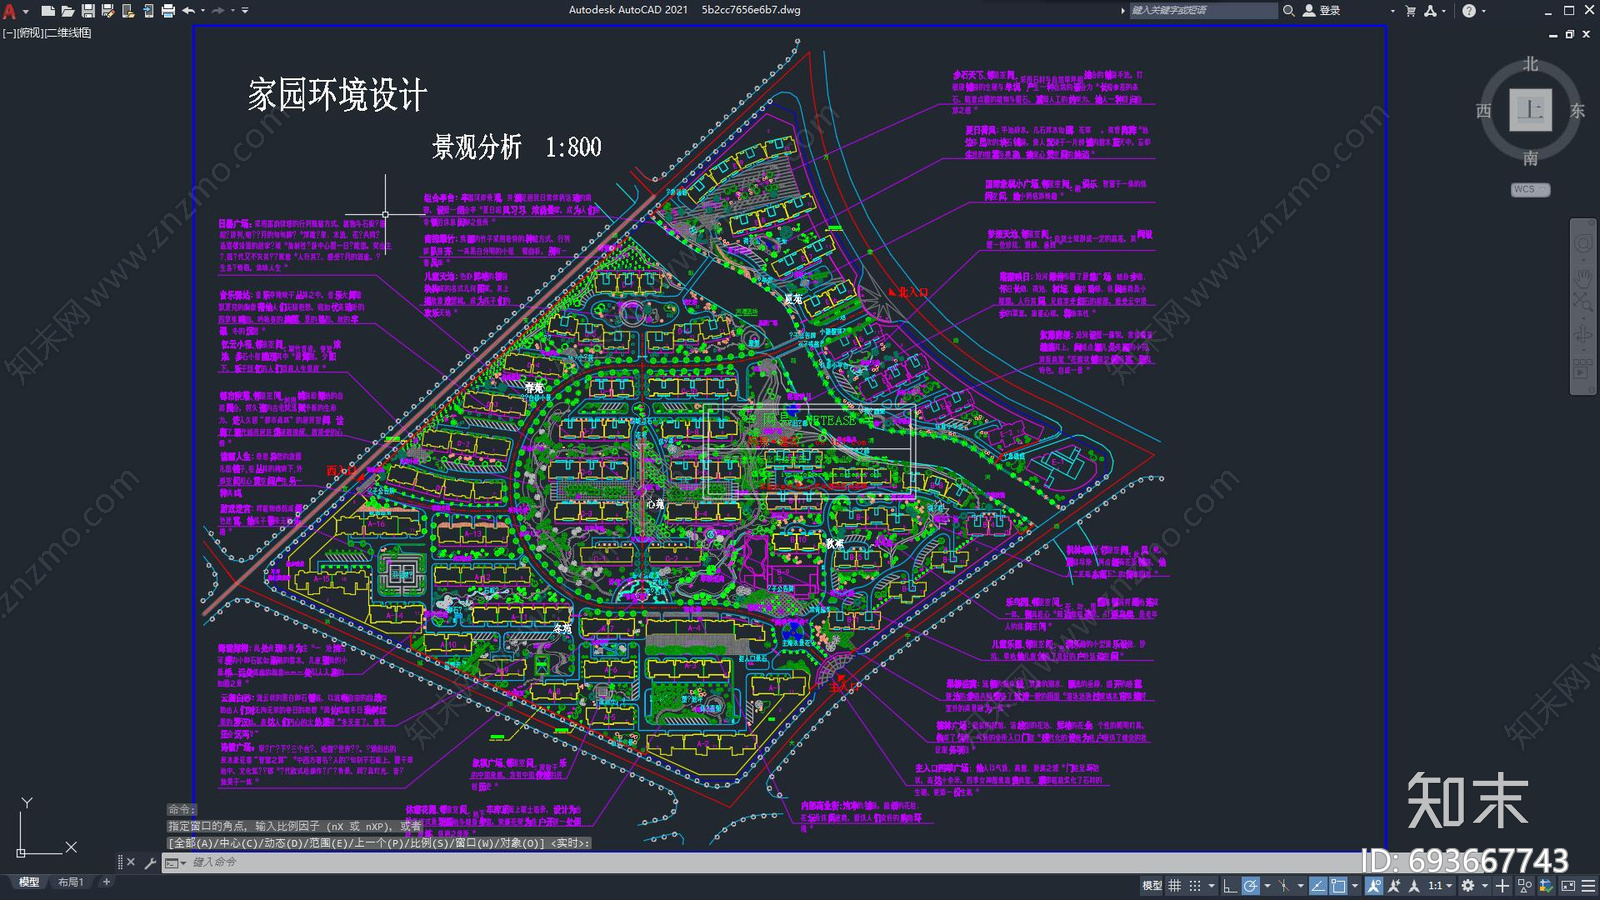
Task: Start a new drawing with the New icon
Action: (x=48, y=9)
